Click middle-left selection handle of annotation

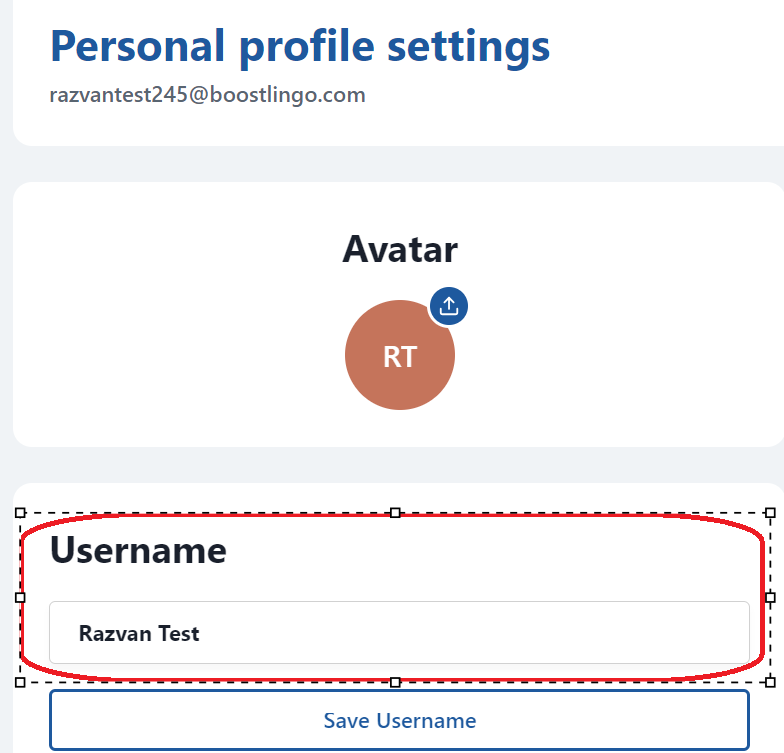[x=20, y=598]
